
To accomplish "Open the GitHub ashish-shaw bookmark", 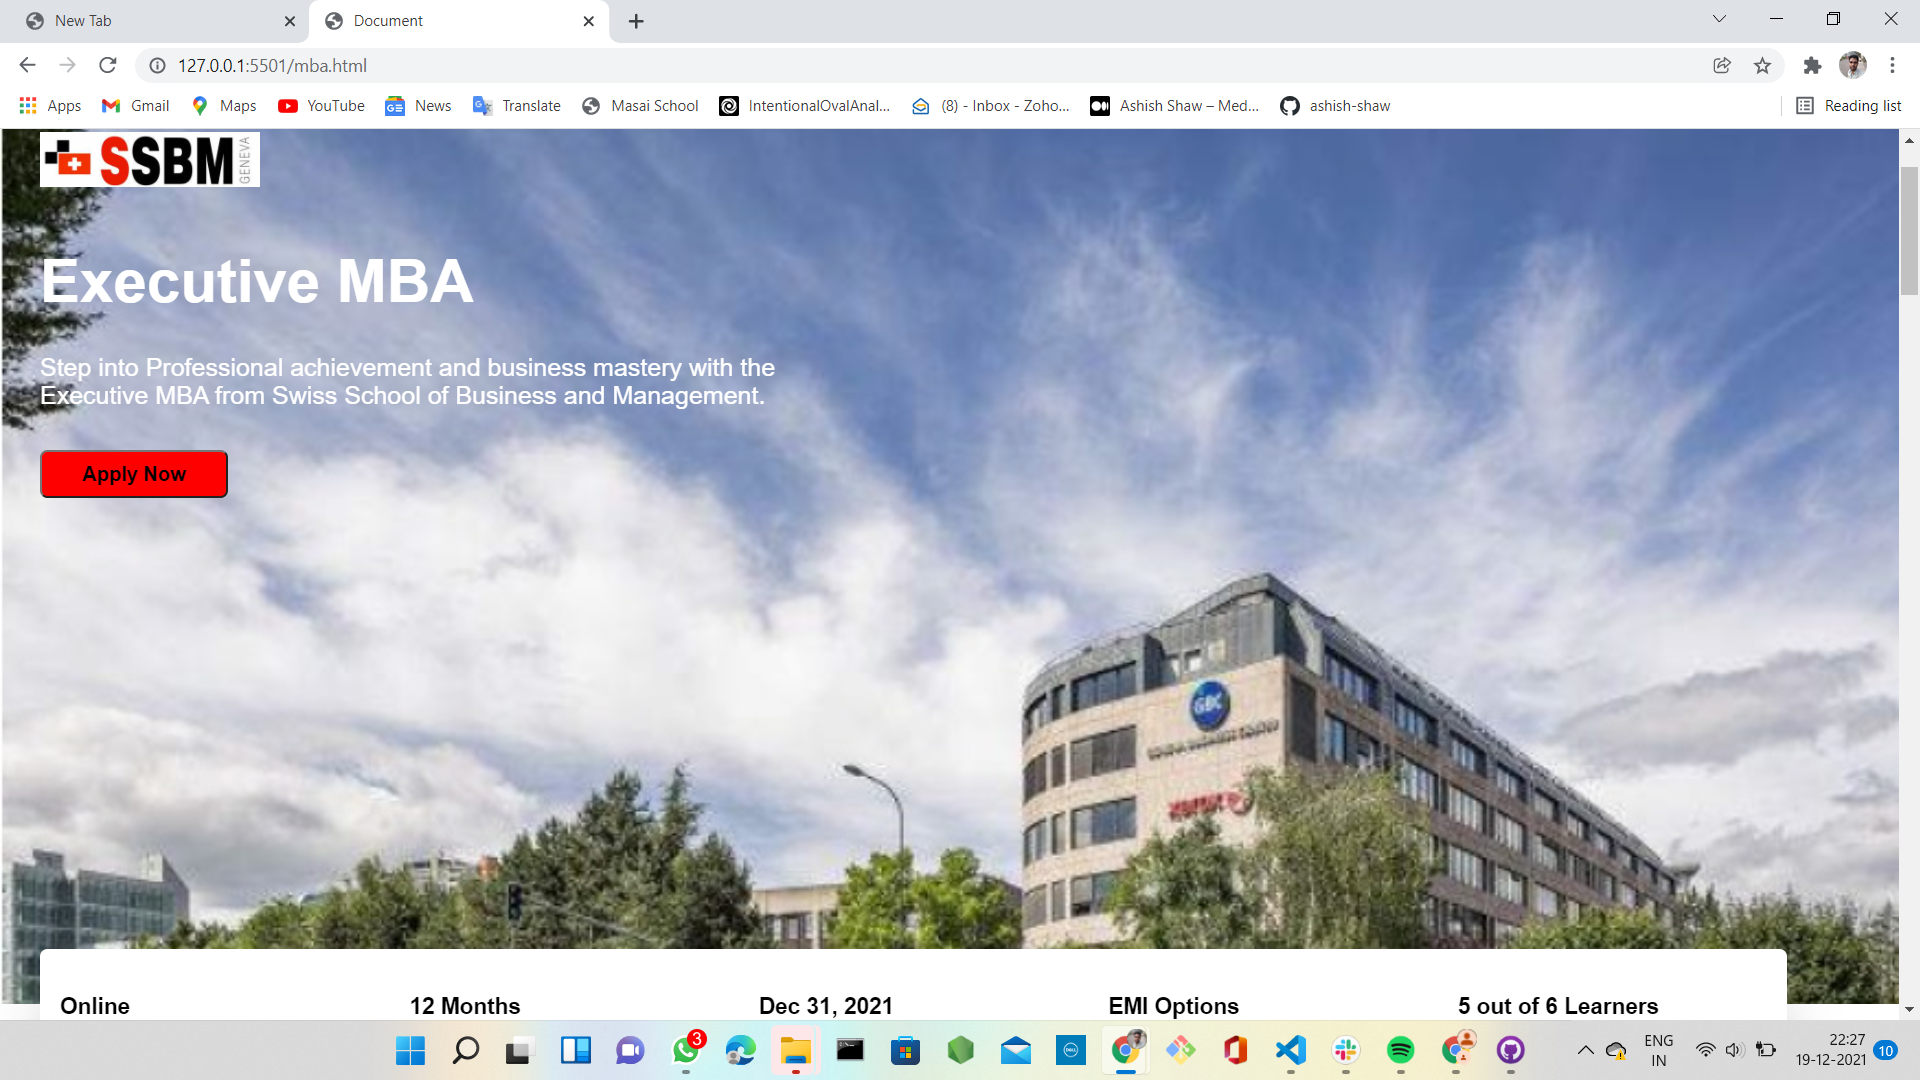I will [x=1335, y=106].
